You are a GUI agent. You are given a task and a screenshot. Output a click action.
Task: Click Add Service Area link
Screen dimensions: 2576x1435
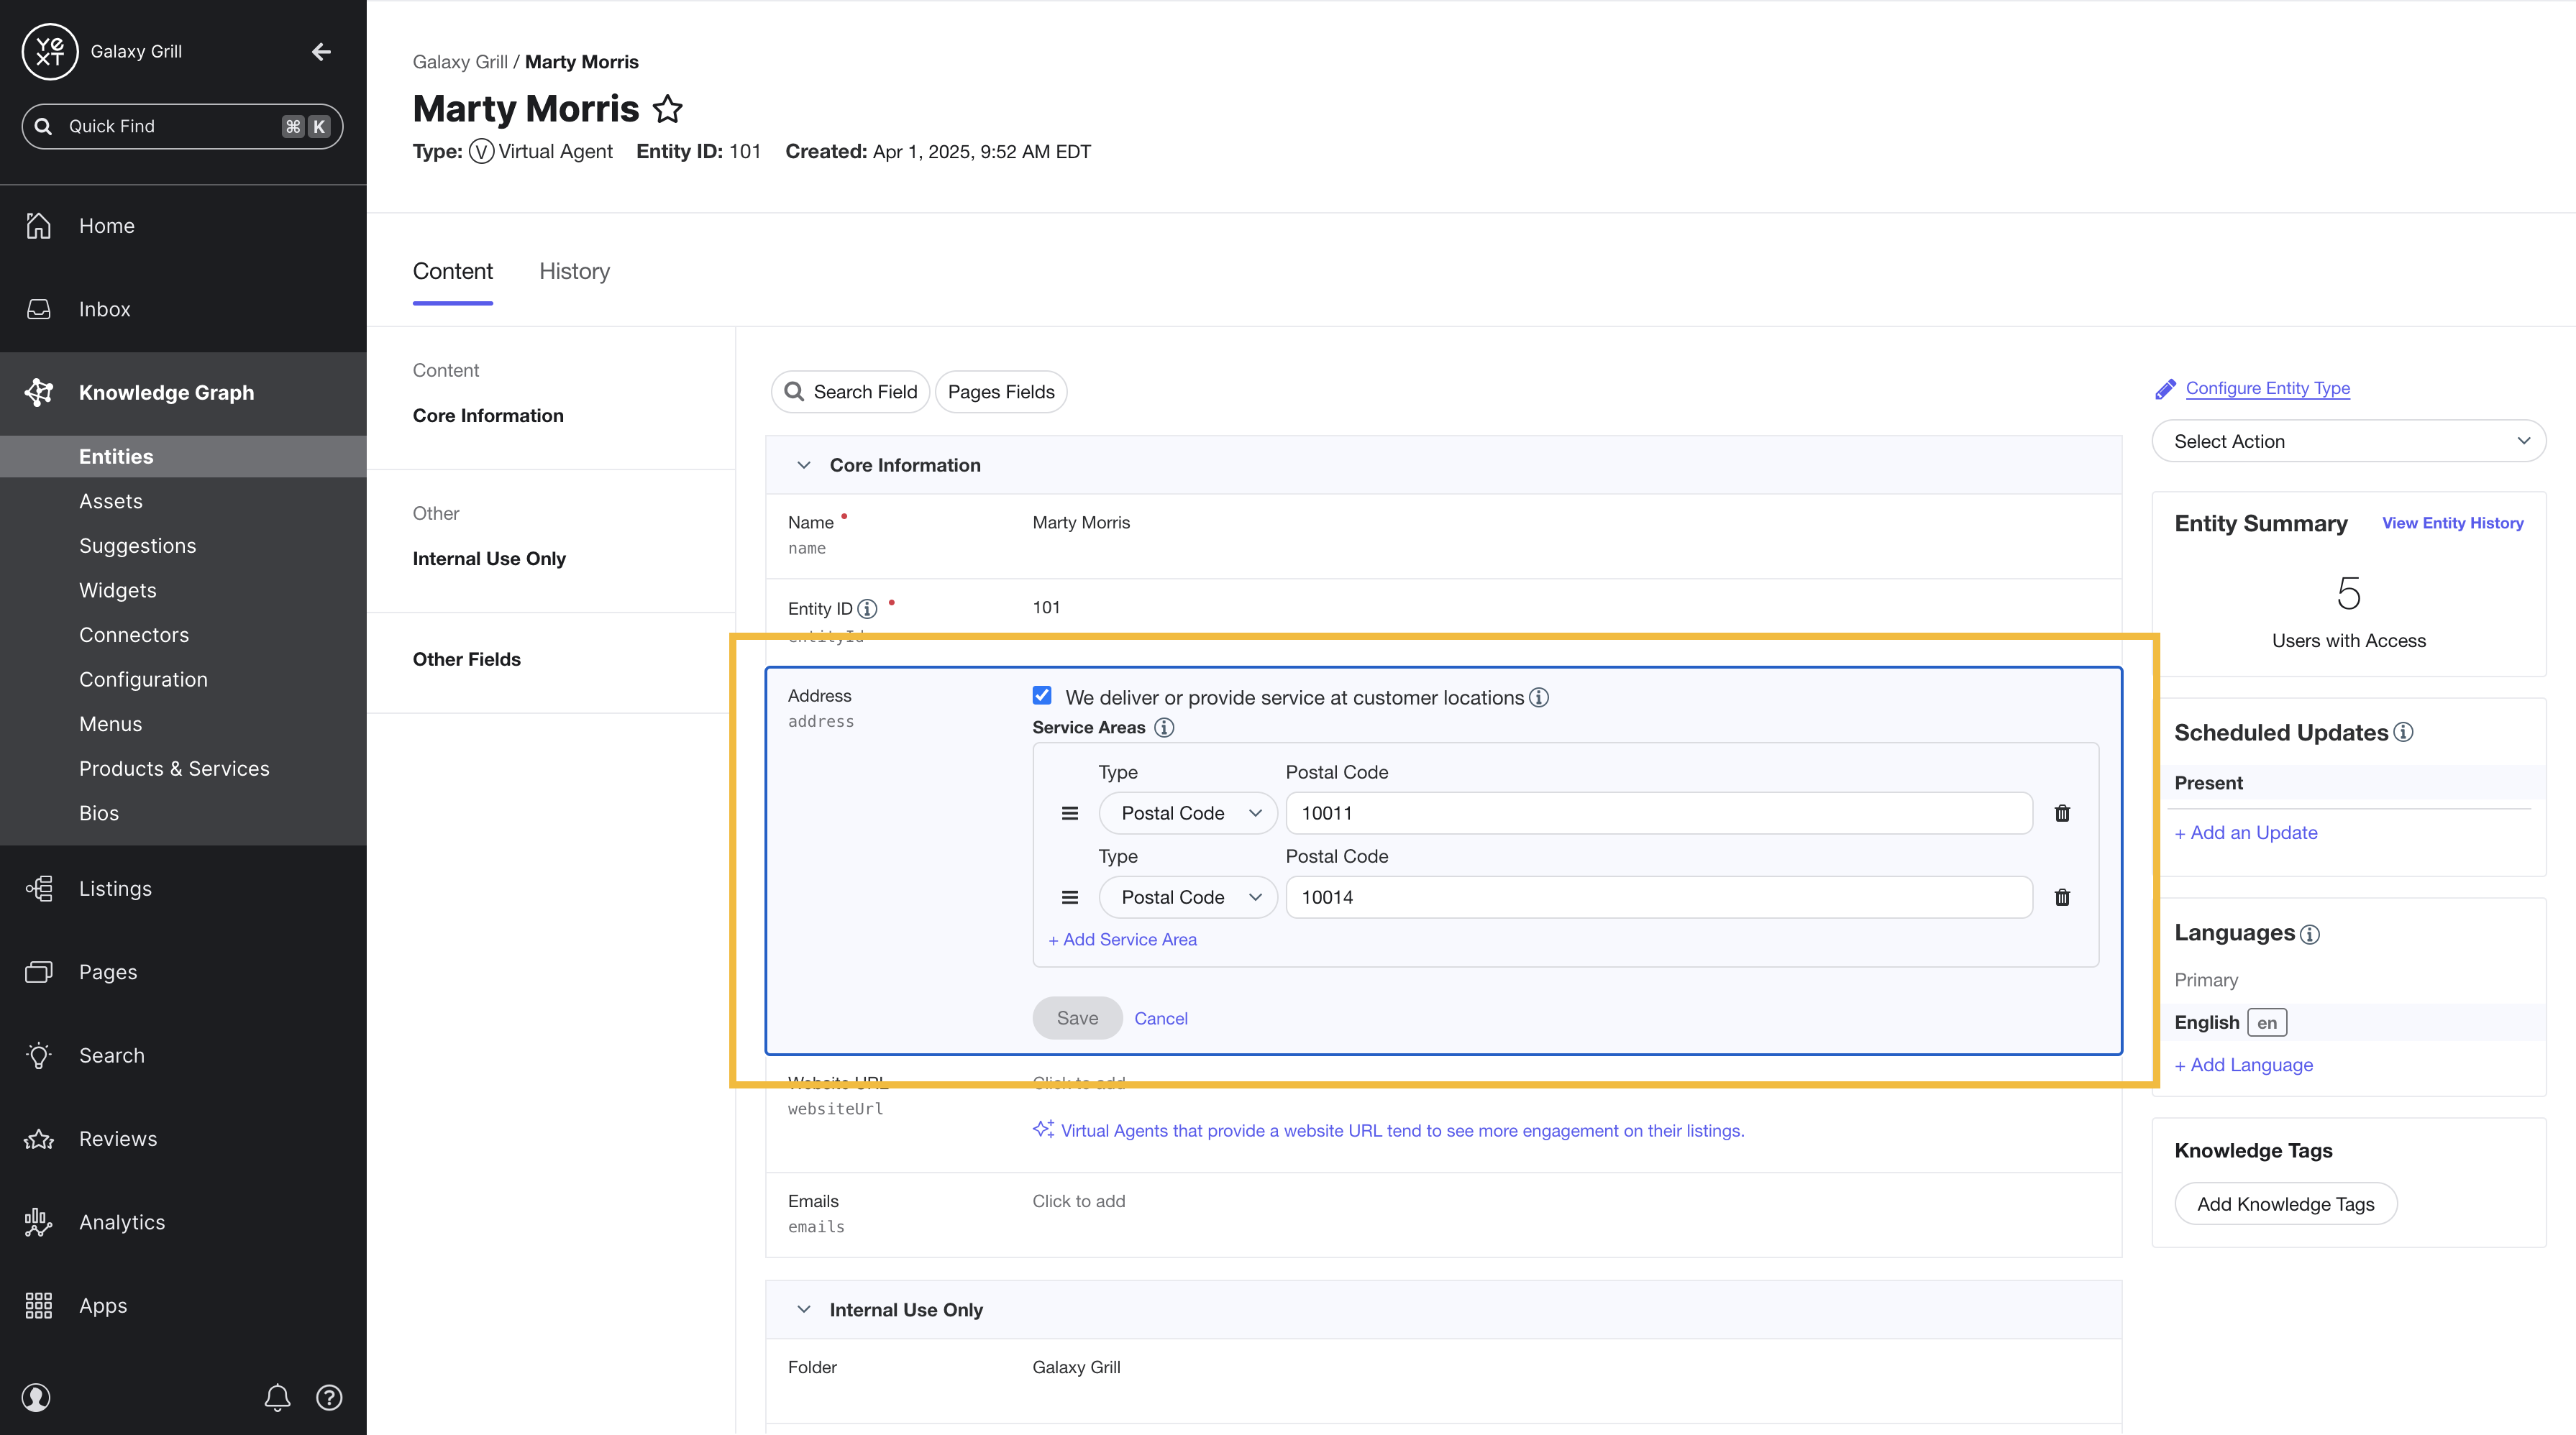click(x=1122, y=939)
